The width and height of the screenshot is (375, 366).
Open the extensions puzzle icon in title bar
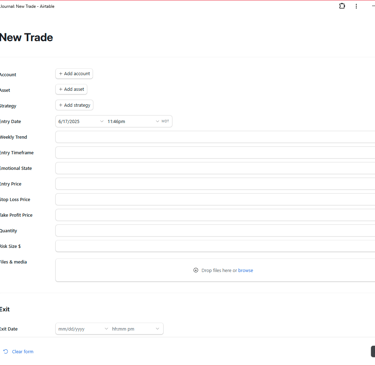tap(342, 6)
